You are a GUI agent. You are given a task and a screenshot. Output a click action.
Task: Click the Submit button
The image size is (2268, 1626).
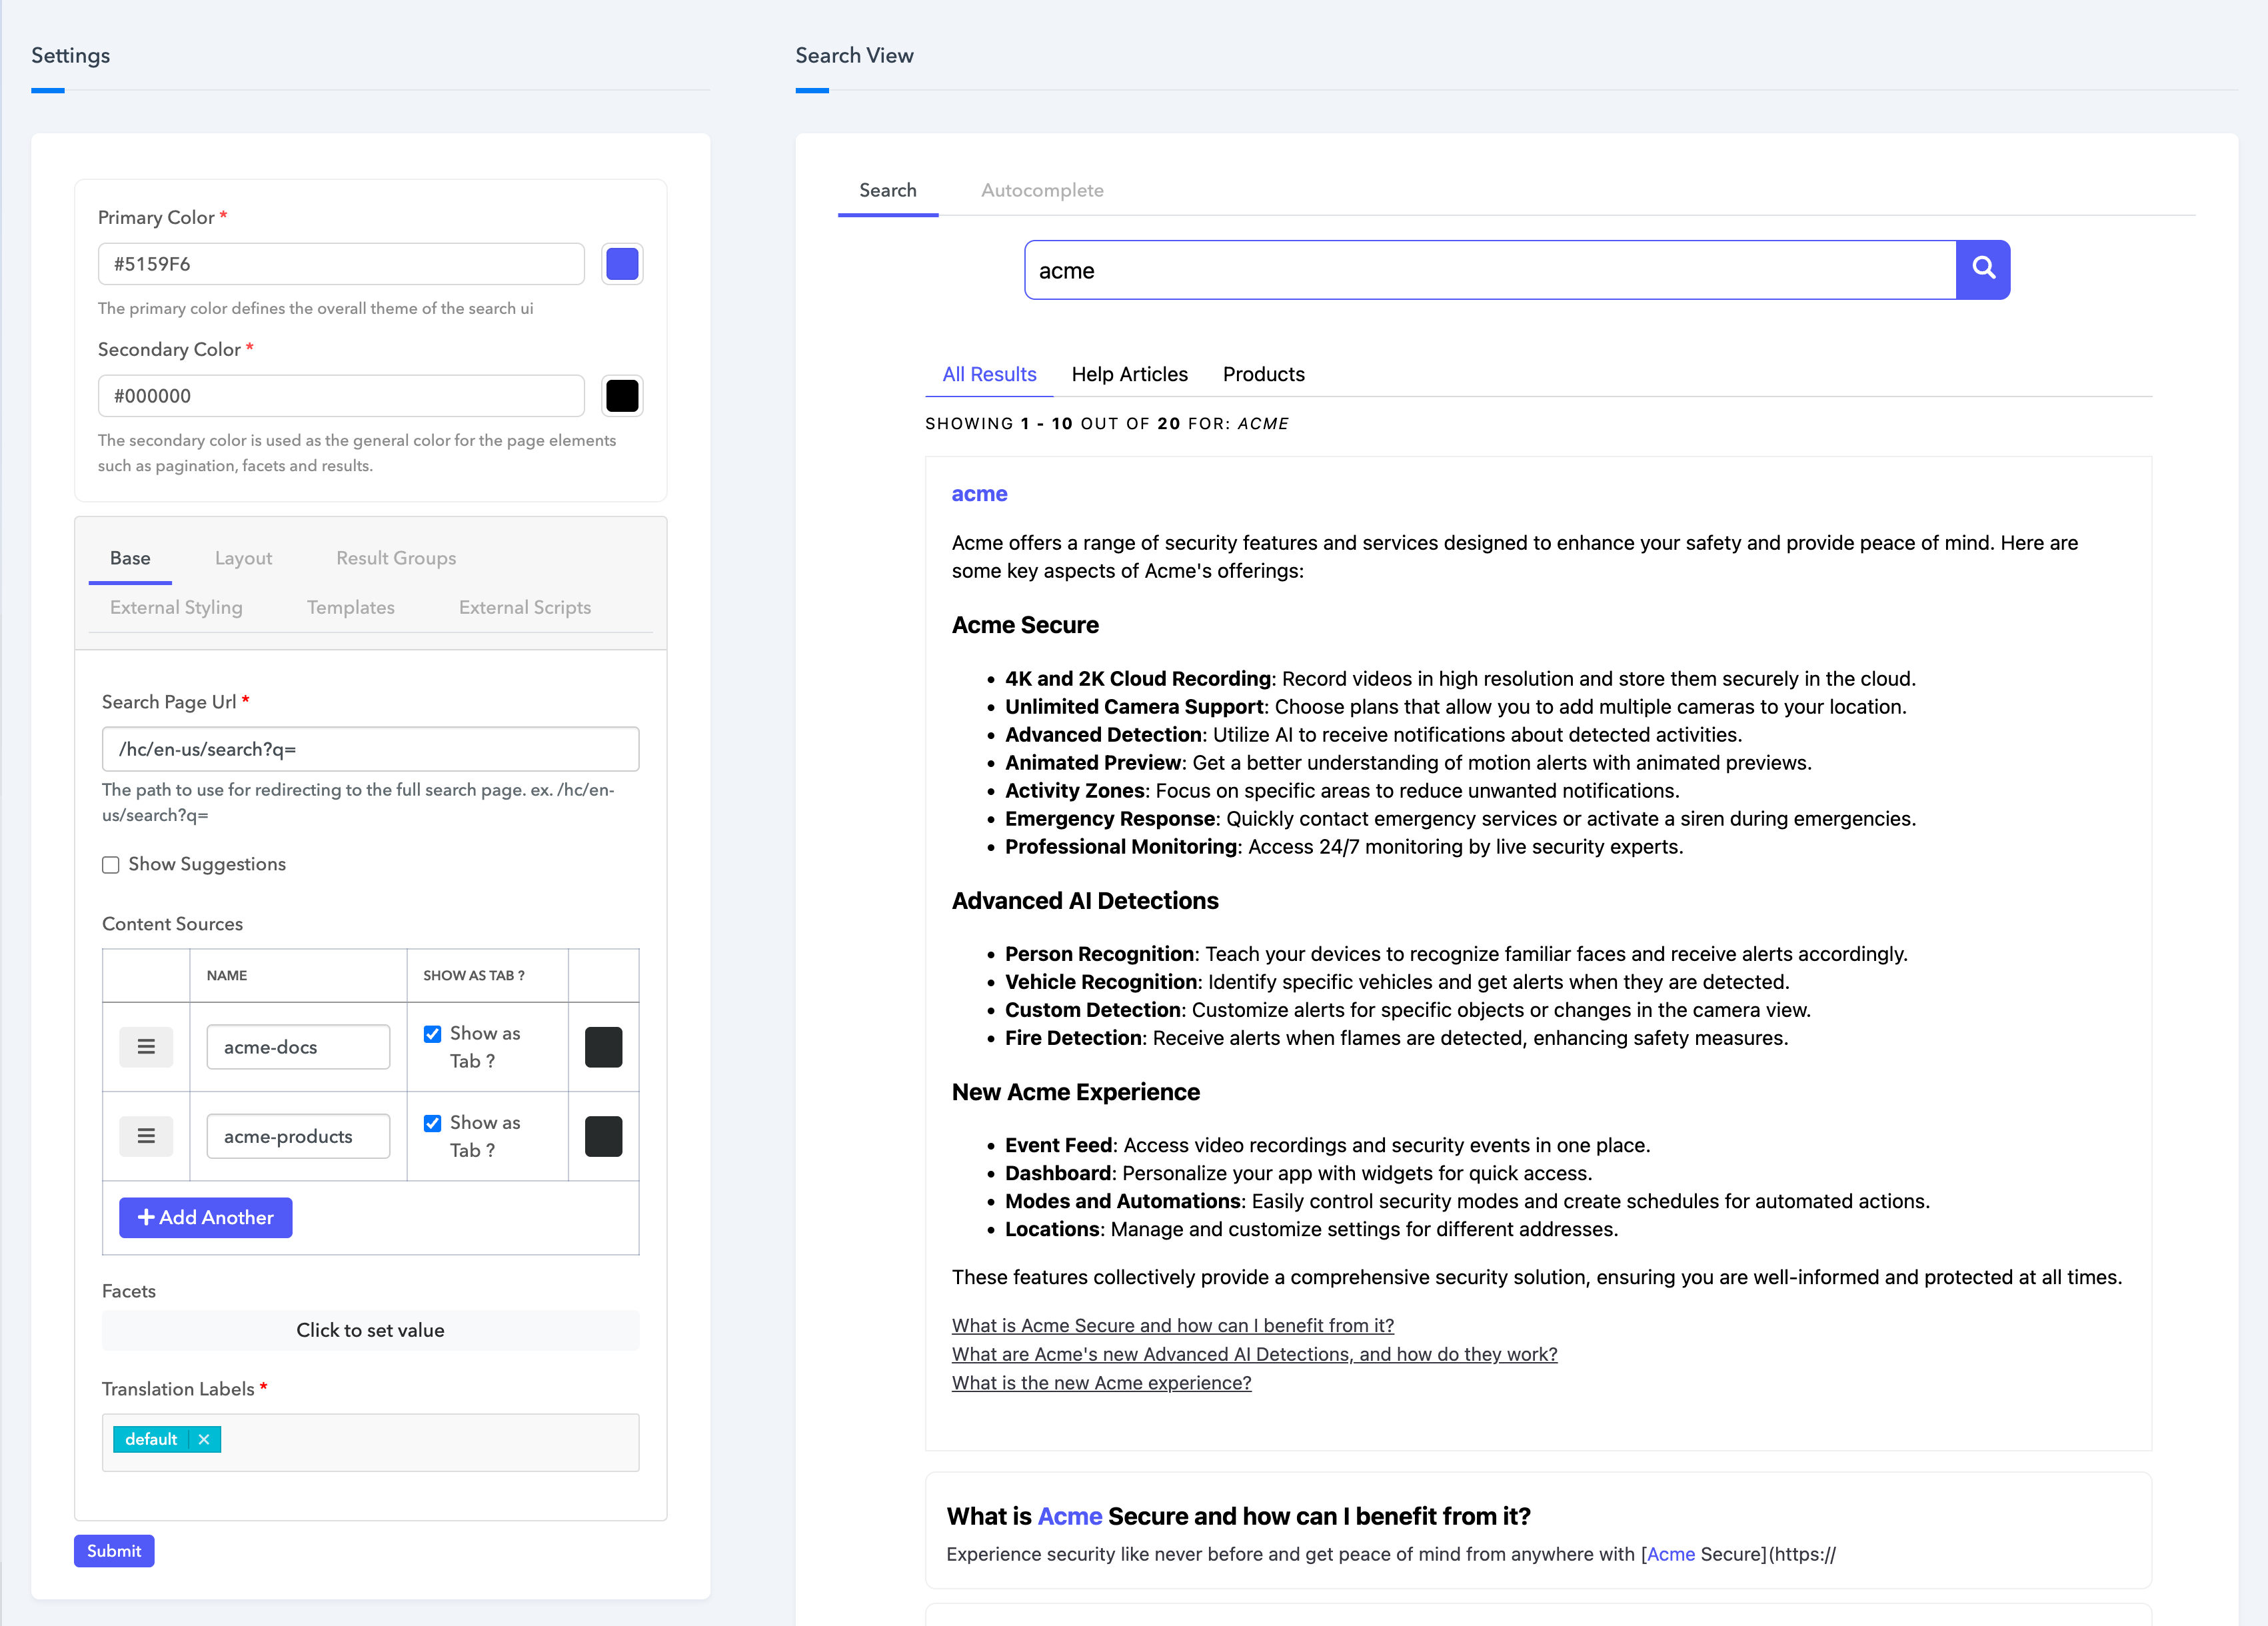click(x=113, y=1551)
